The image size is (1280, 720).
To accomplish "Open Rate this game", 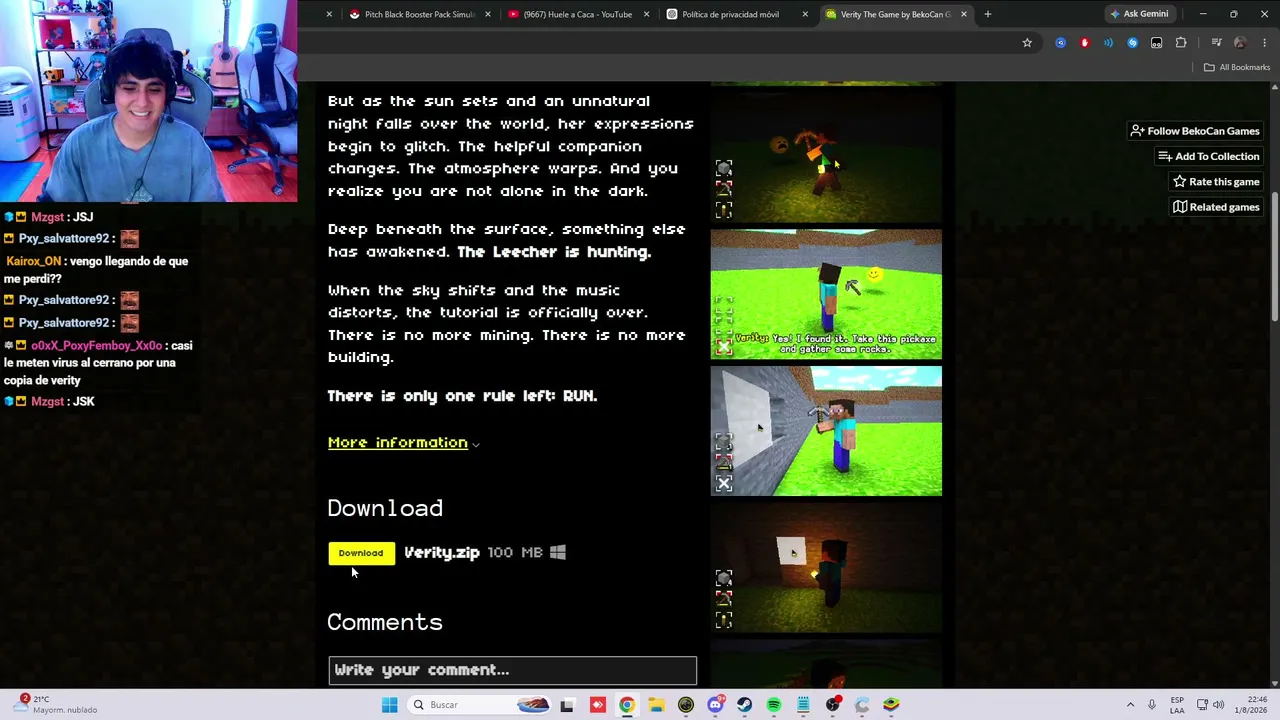I will tap(1216, 182).
